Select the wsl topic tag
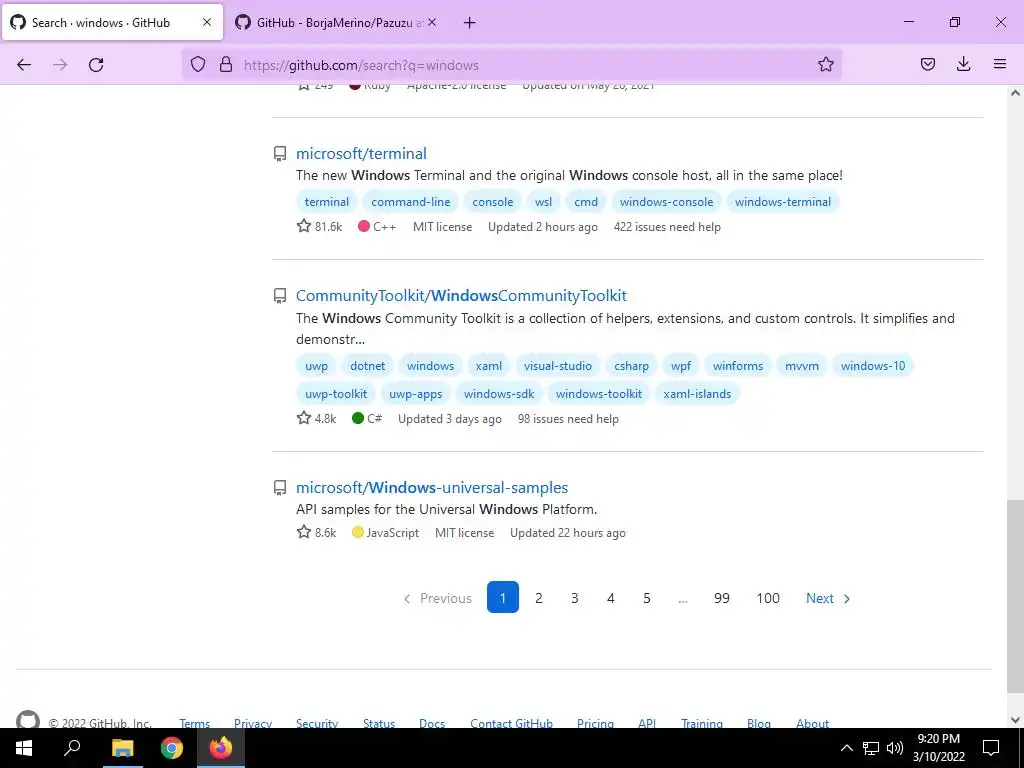Screen dimensions: 1024x768 click(x=543, y=202)
